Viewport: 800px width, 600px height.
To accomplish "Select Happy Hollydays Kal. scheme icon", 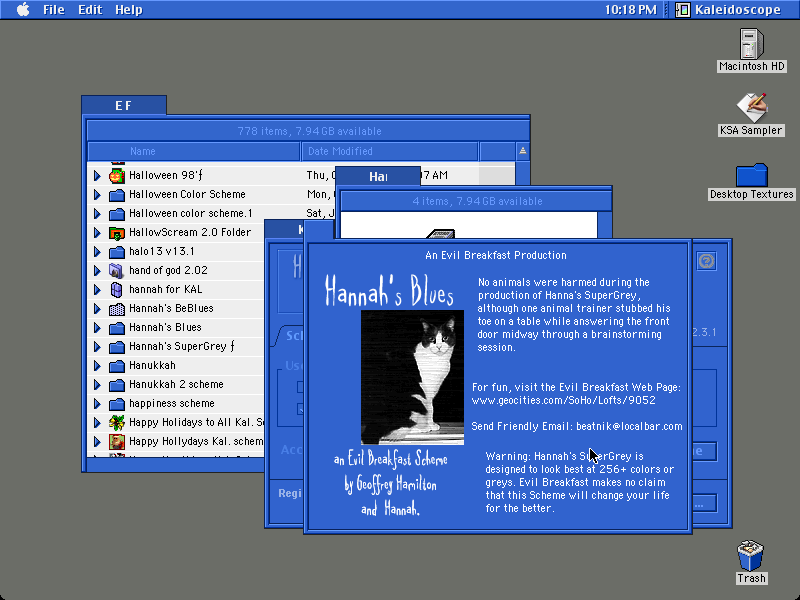I will tap(117, 442).
